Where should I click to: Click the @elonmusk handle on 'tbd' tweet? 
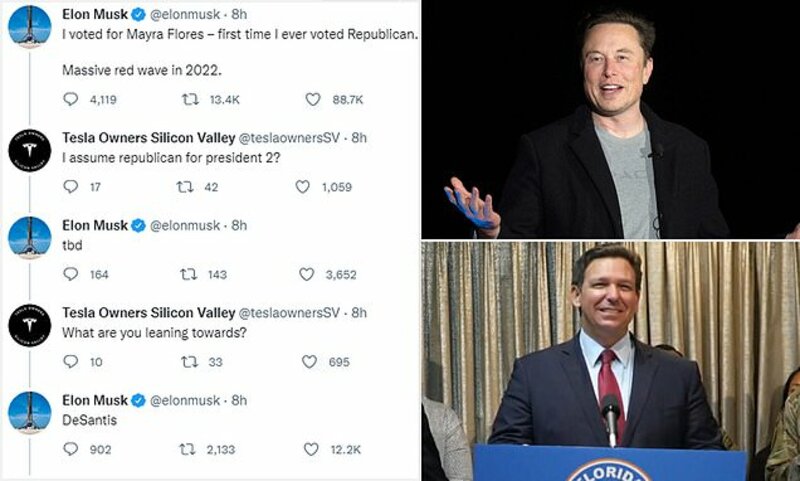coord(185,225)
